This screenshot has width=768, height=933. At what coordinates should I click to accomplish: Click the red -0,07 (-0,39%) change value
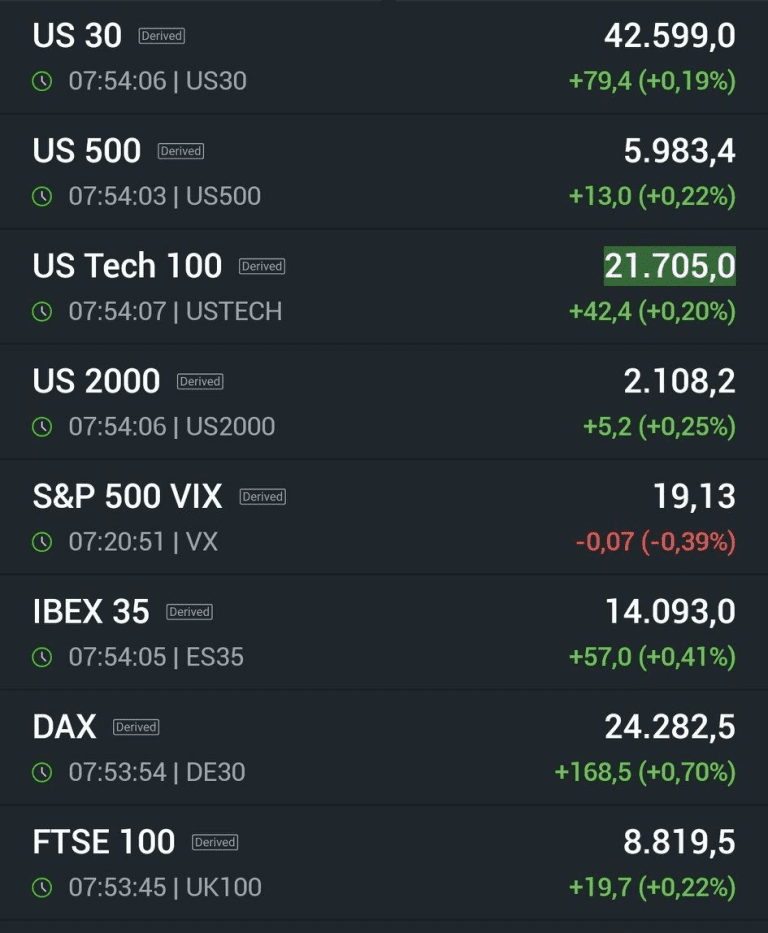tap(655, 542)
